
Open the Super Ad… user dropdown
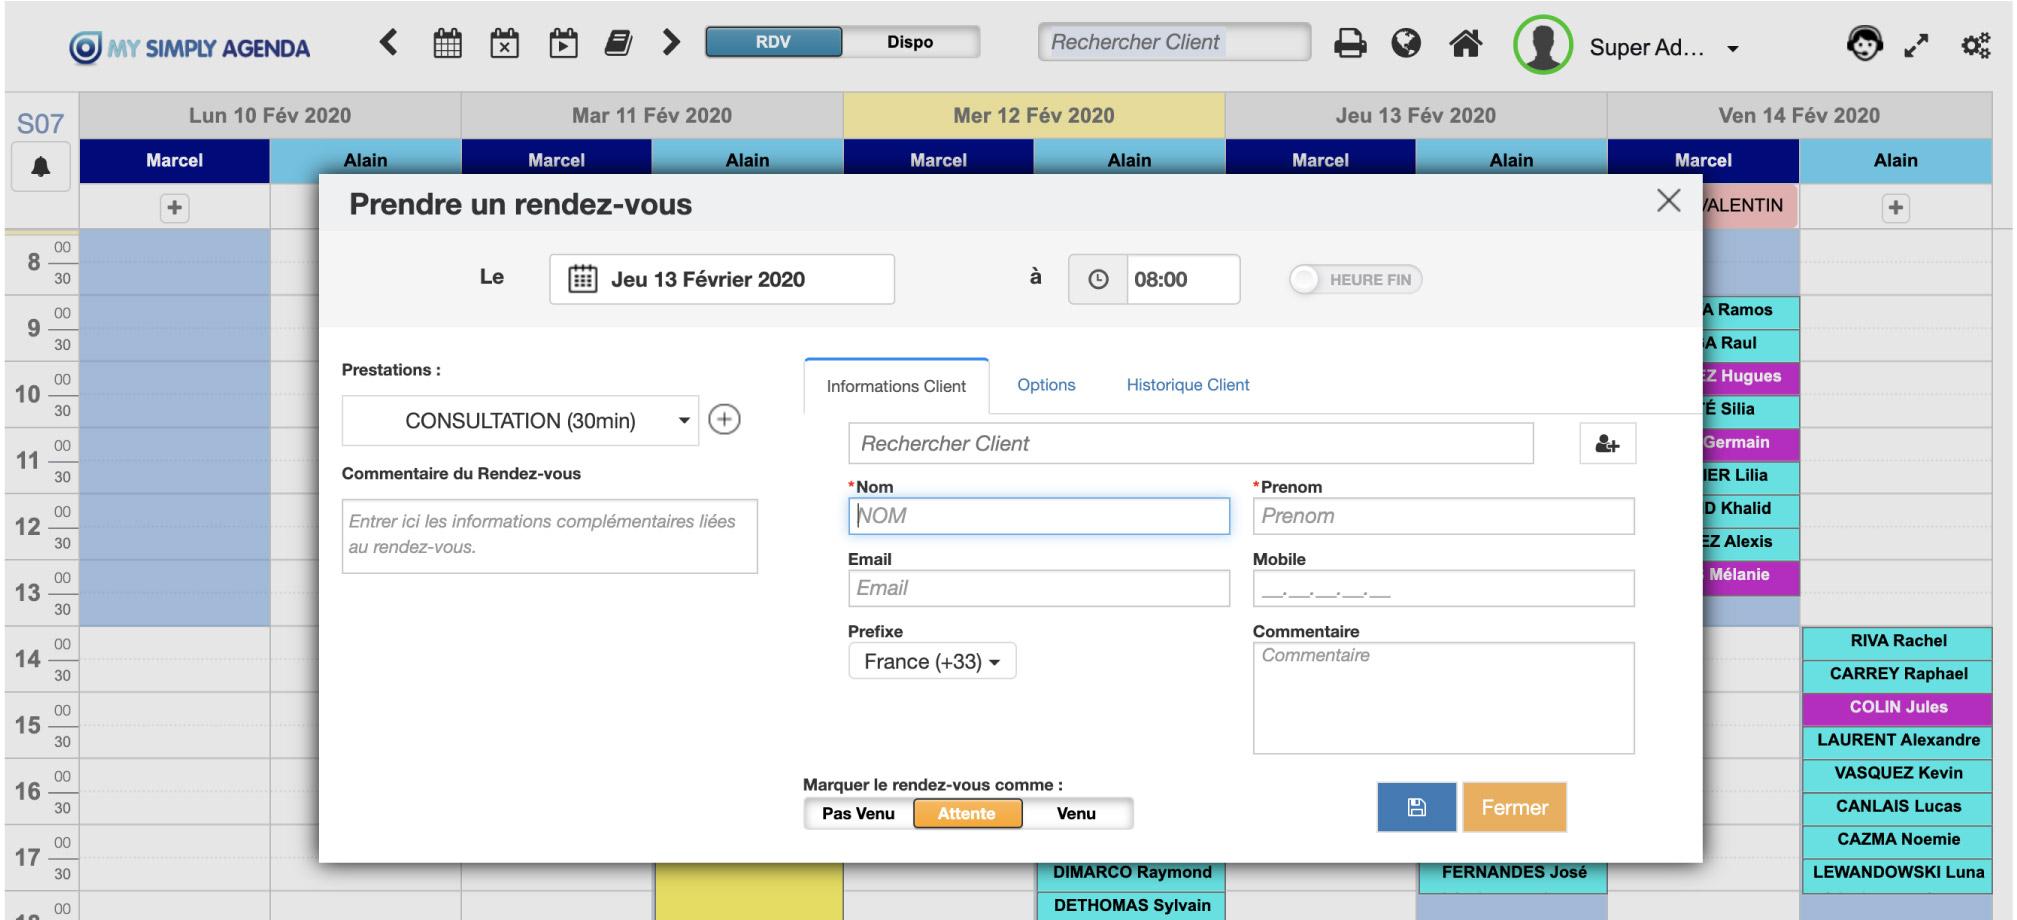1664,47
